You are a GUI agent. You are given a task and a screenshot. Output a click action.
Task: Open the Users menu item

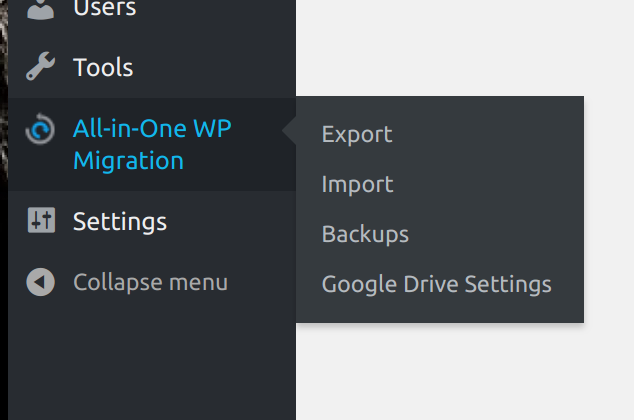104,9
